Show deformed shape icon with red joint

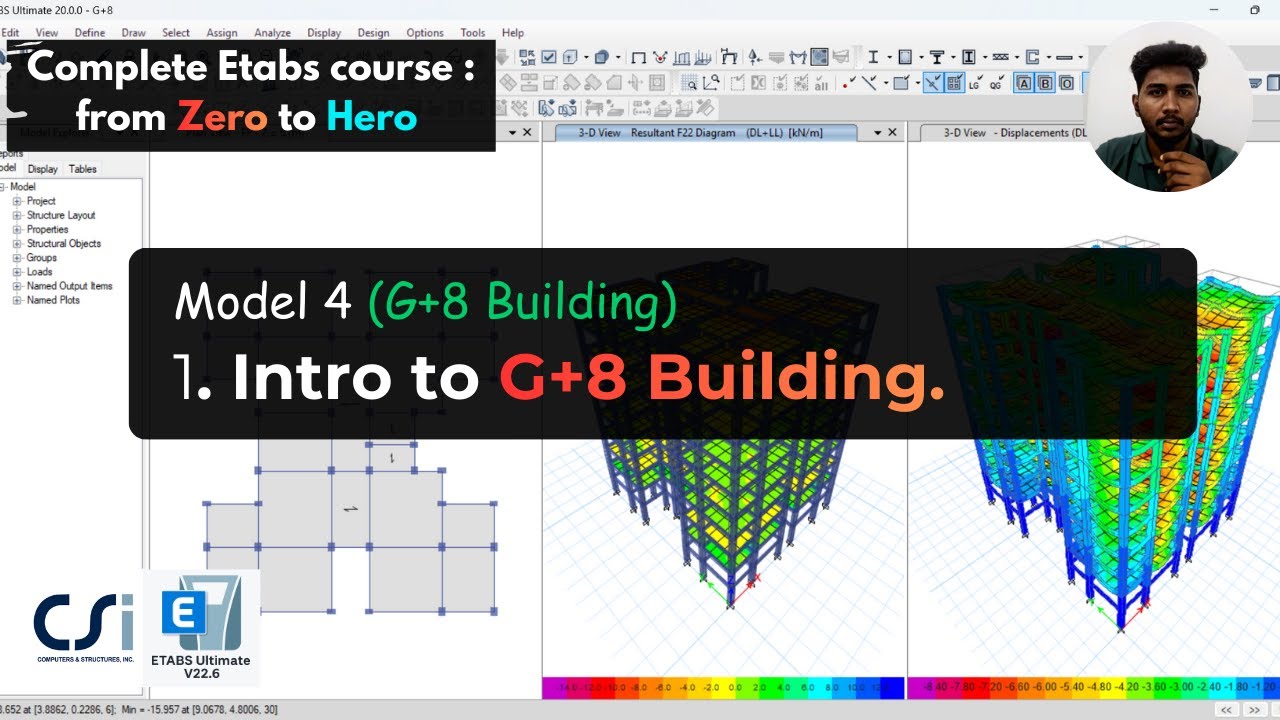pyautogui.click(x=660, y=57)
